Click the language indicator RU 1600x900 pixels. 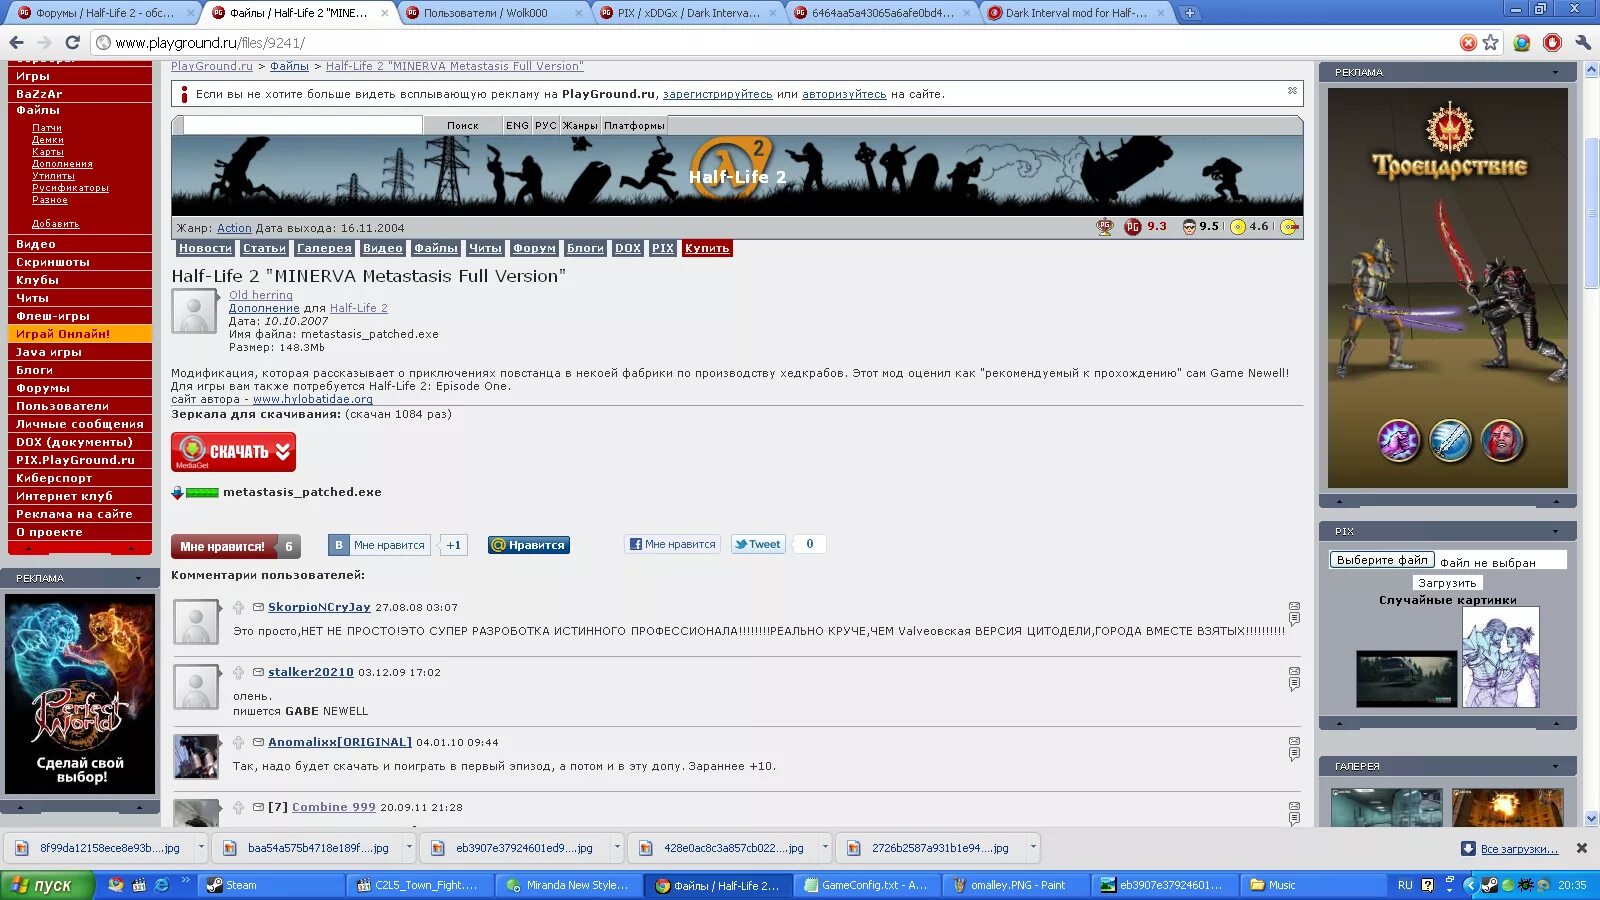coord(1405,885)
